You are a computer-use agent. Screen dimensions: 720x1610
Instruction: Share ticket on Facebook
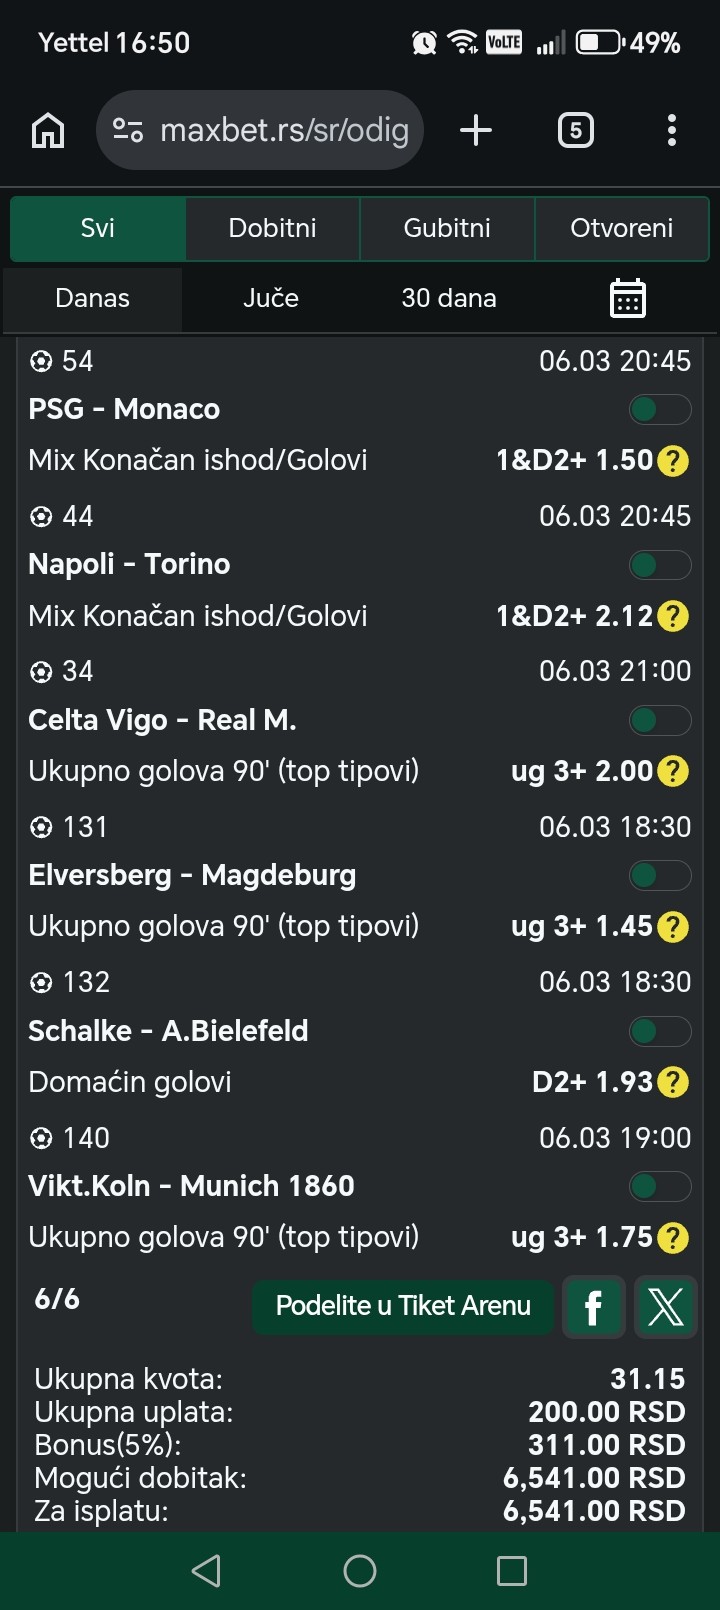tap(593, 1306)
